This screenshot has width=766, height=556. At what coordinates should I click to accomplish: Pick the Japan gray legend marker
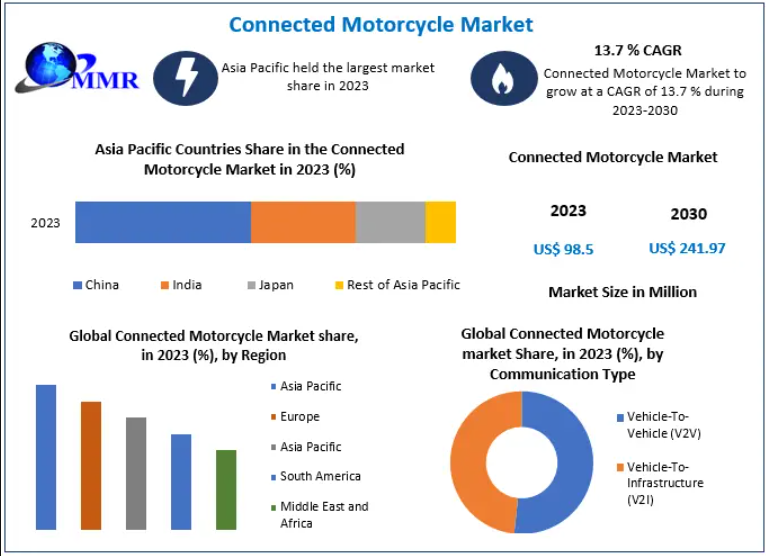coord(251,286)
